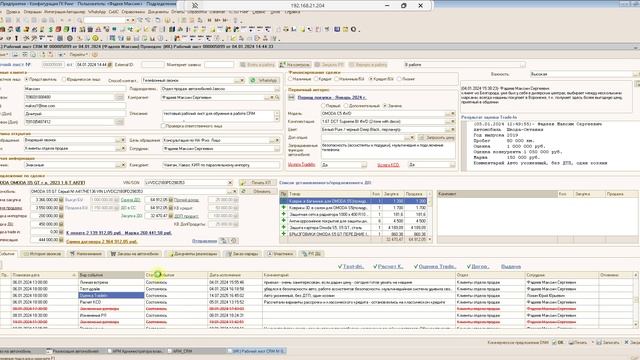
Task: Open the Участники tab
Action: 280,254
